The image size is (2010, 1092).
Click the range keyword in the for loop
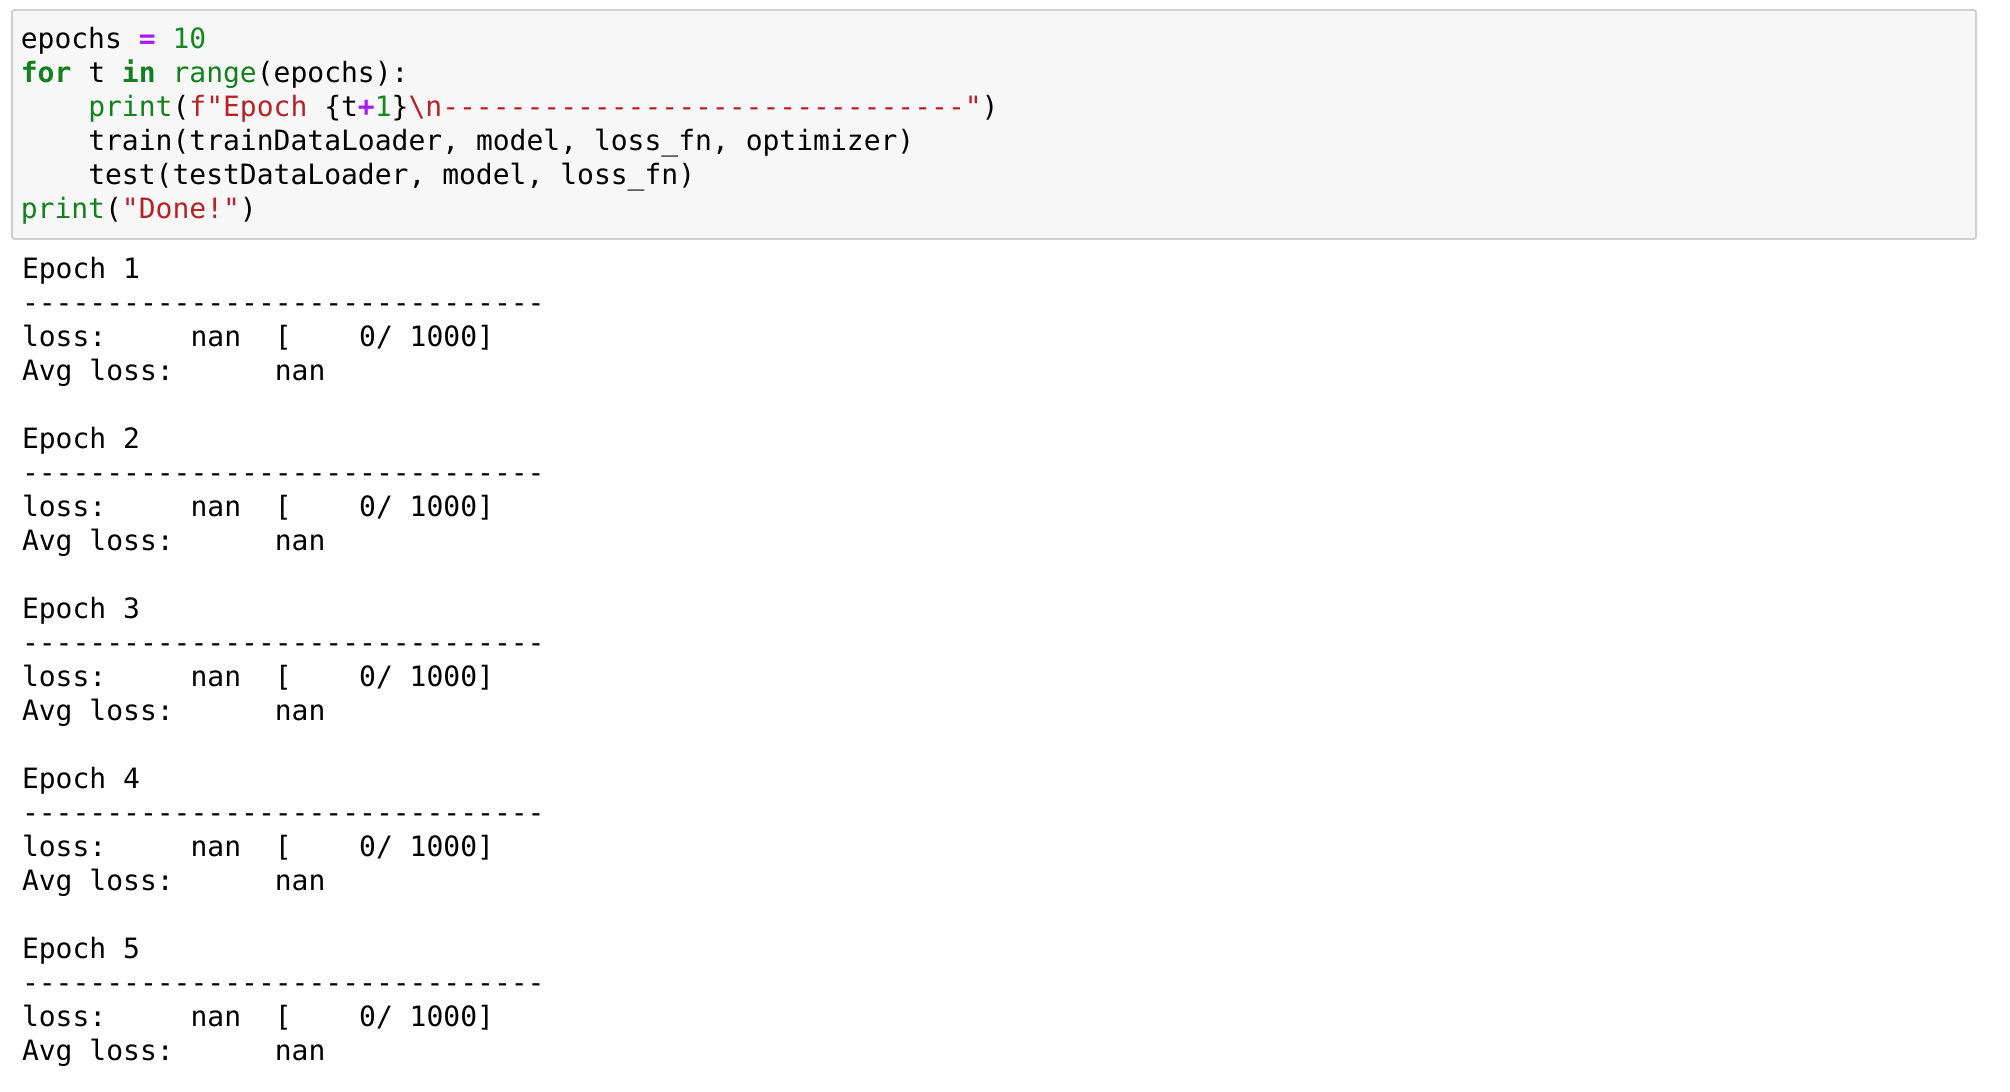[214, 73]
